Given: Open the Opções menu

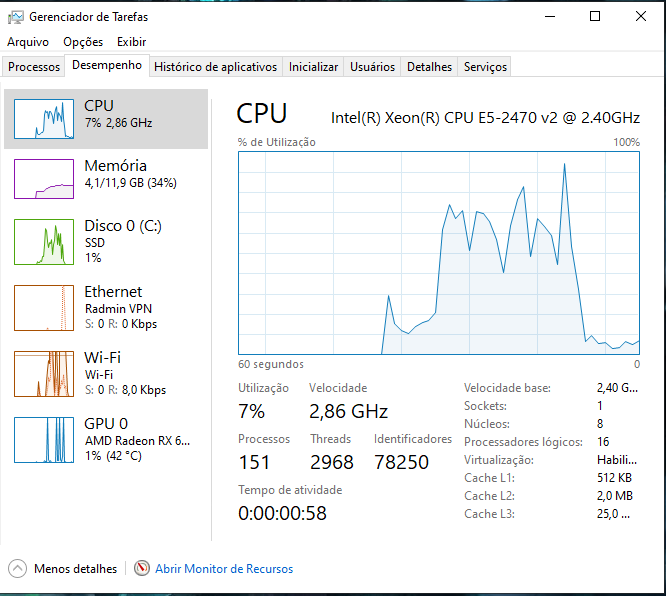Looking at the screenshot, I should click(x=83, y=42).
